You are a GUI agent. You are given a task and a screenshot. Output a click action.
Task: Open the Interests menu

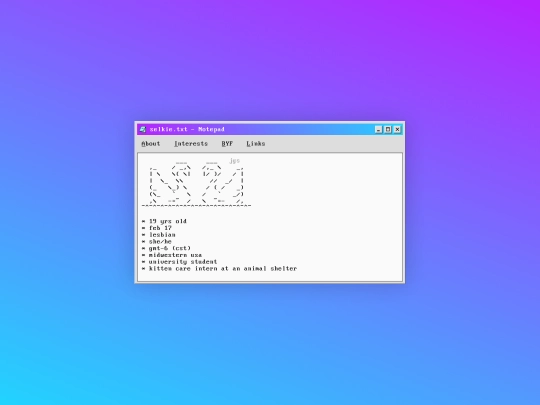(x=191, y=144)
